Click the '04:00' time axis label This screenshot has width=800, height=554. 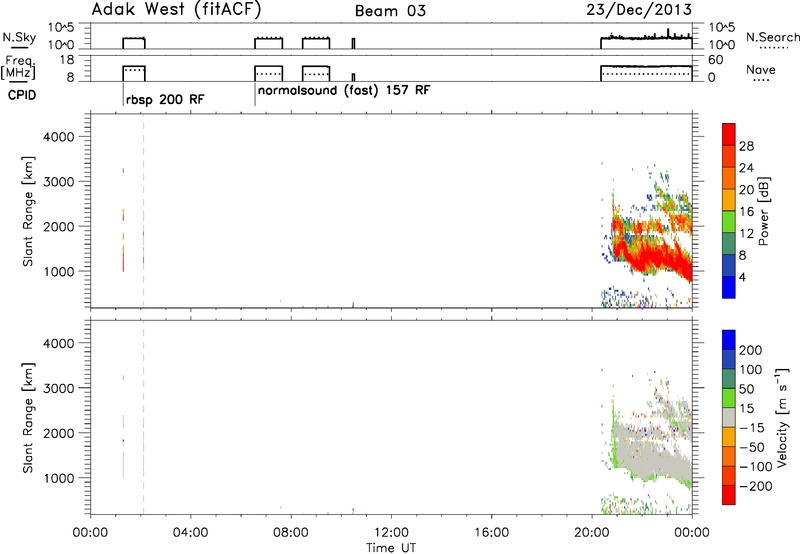pos(190,533)
